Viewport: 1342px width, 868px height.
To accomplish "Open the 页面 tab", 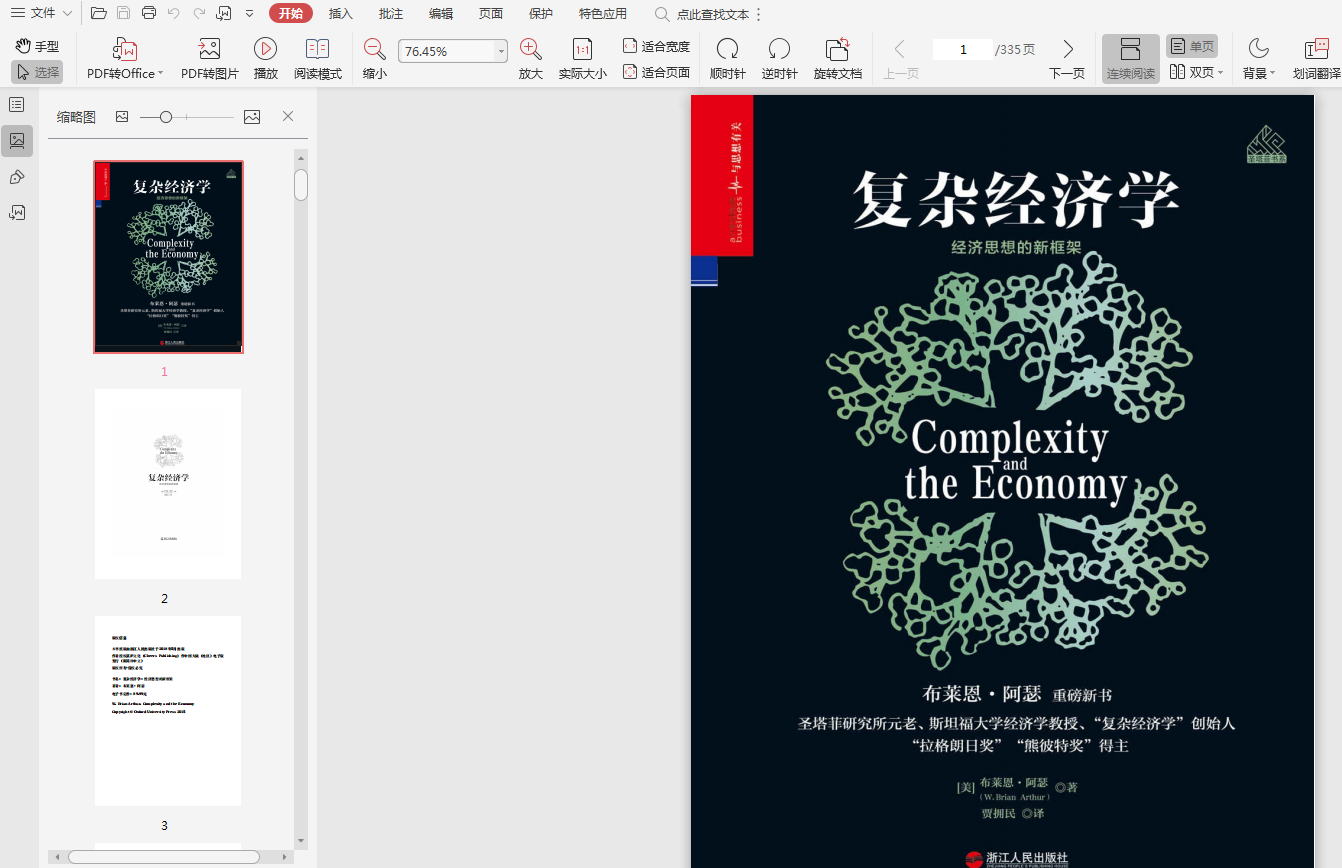I will click(491, 14).
